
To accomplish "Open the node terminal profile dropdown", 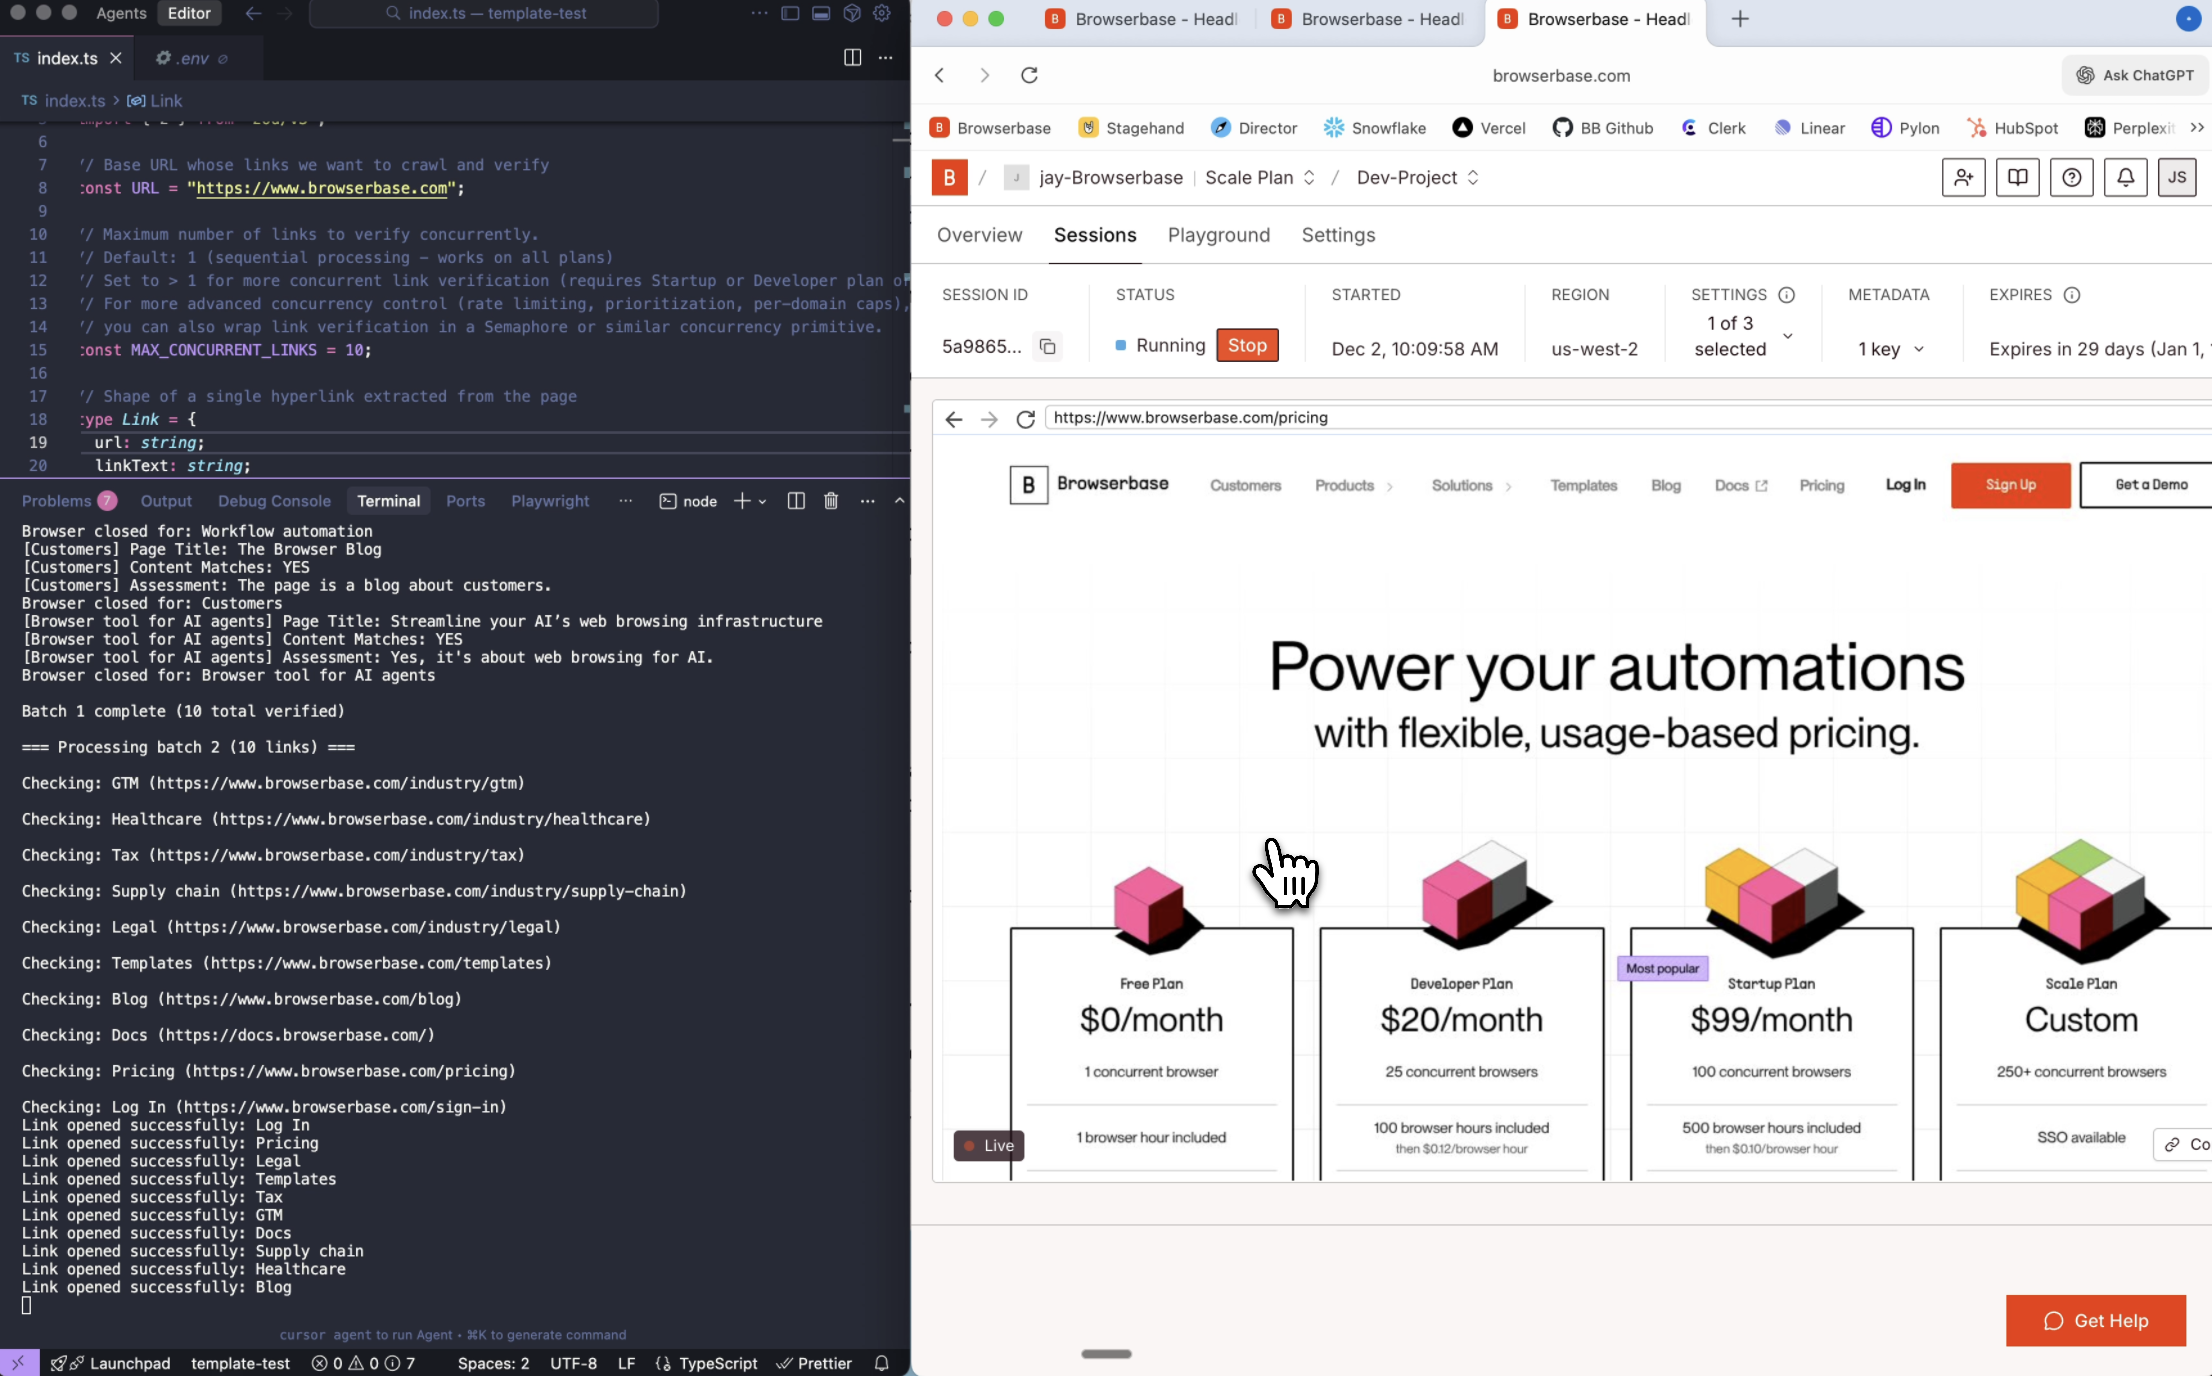I will (762, 500).
